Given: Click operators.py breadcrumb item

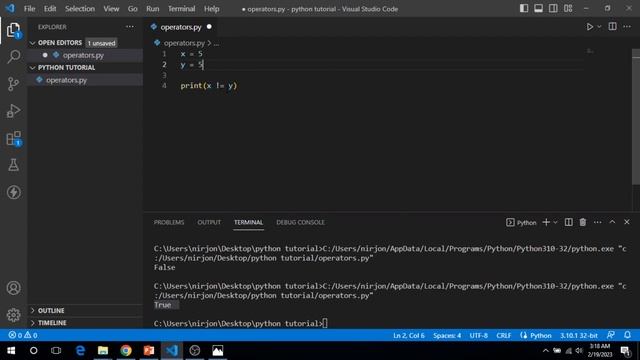Looking at the screenshot, I should click(x=184, y=43).
